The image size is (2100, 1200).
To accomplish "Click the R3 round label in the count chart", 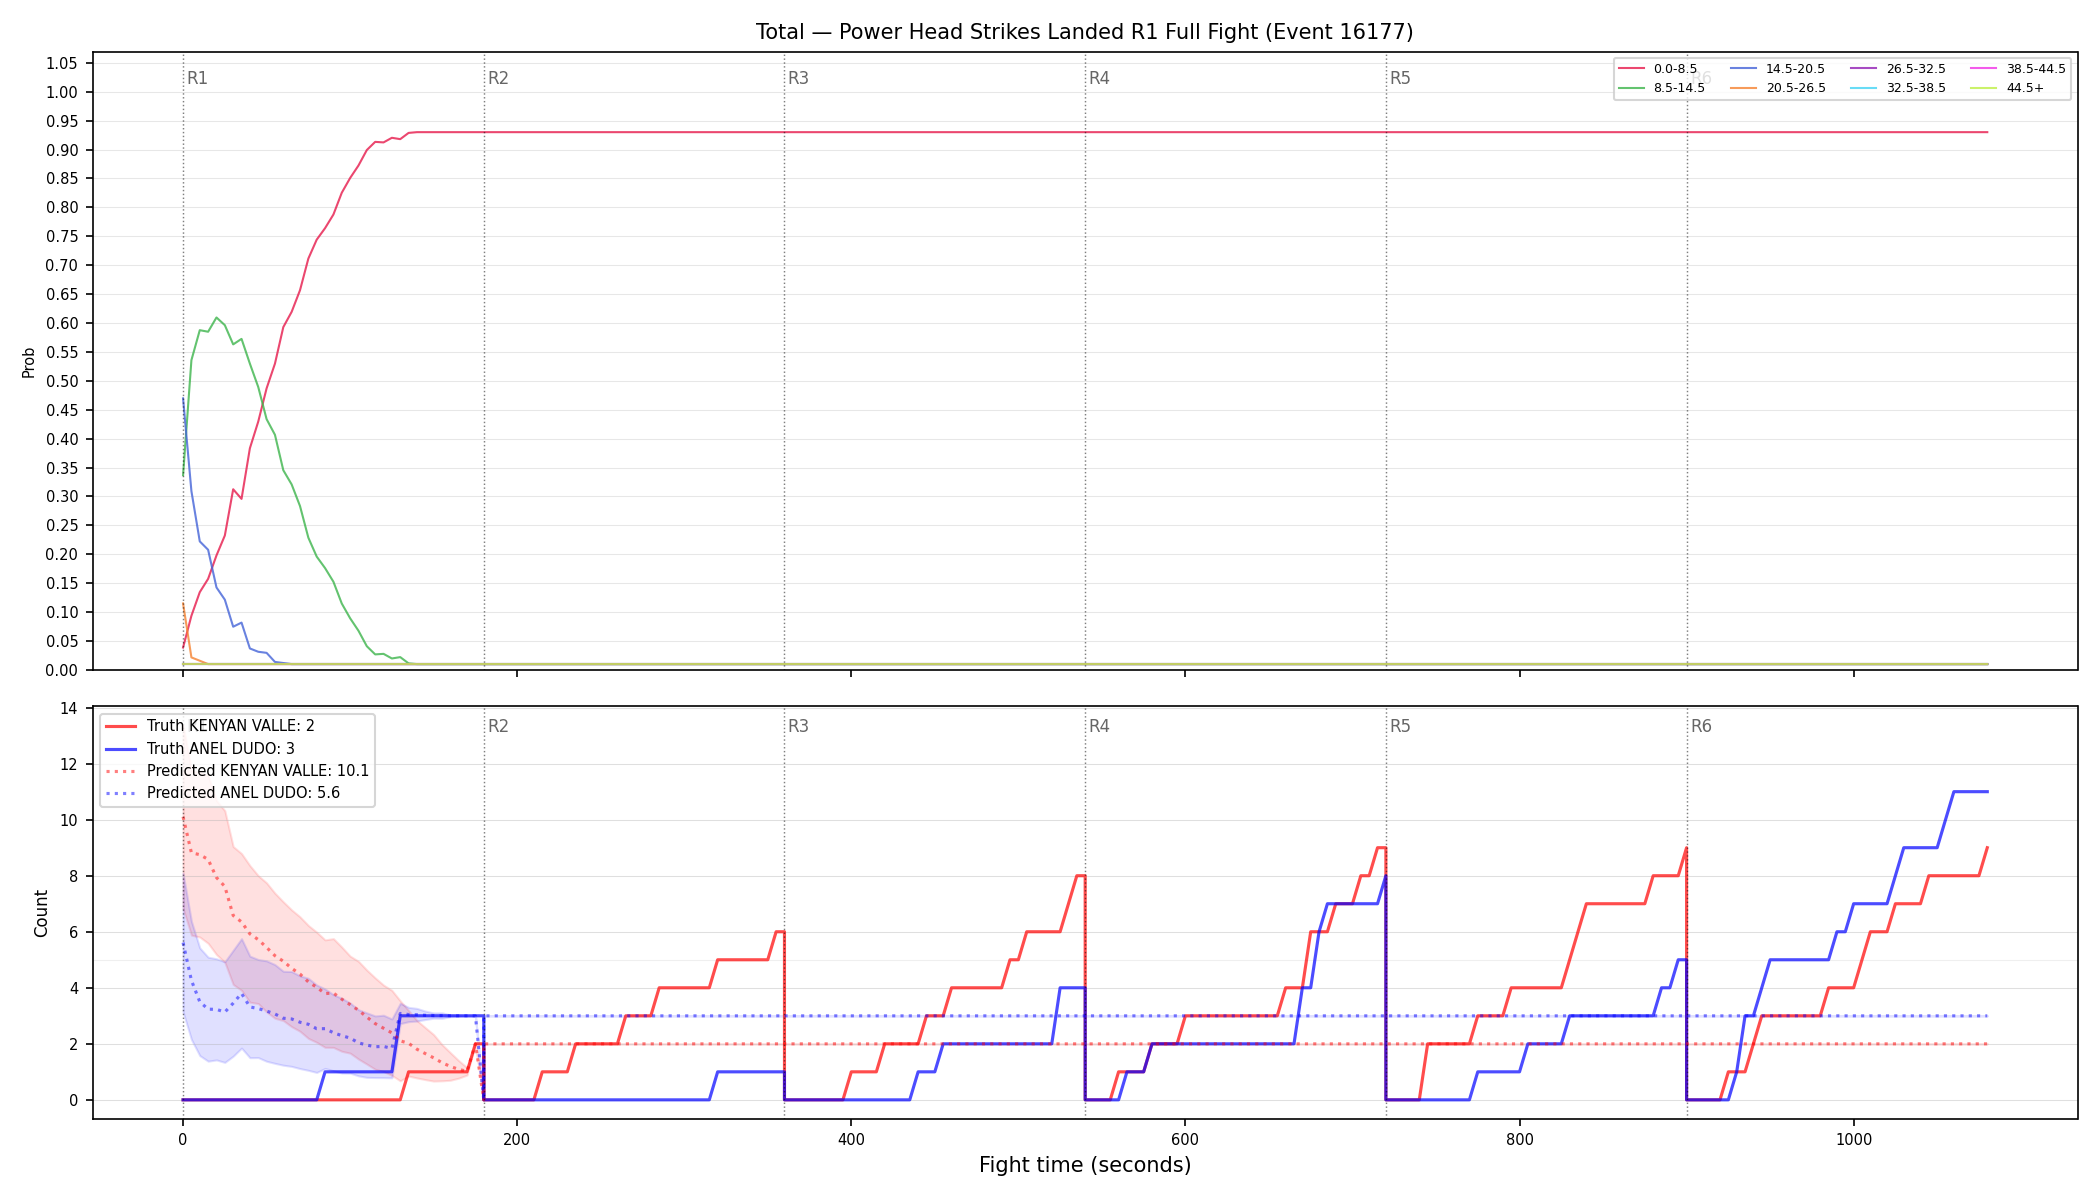I will pos(798,726).
